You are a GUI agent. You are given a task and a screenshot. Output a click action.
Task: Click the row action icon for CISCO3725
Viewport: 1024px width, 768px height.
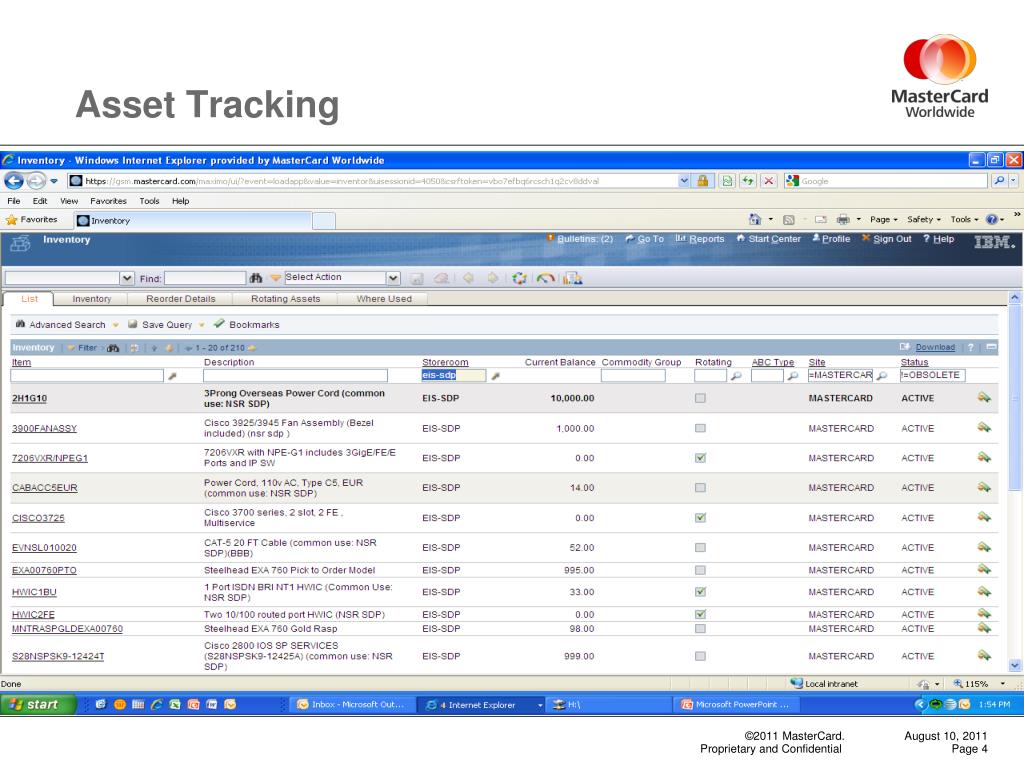tap(984, 517)
